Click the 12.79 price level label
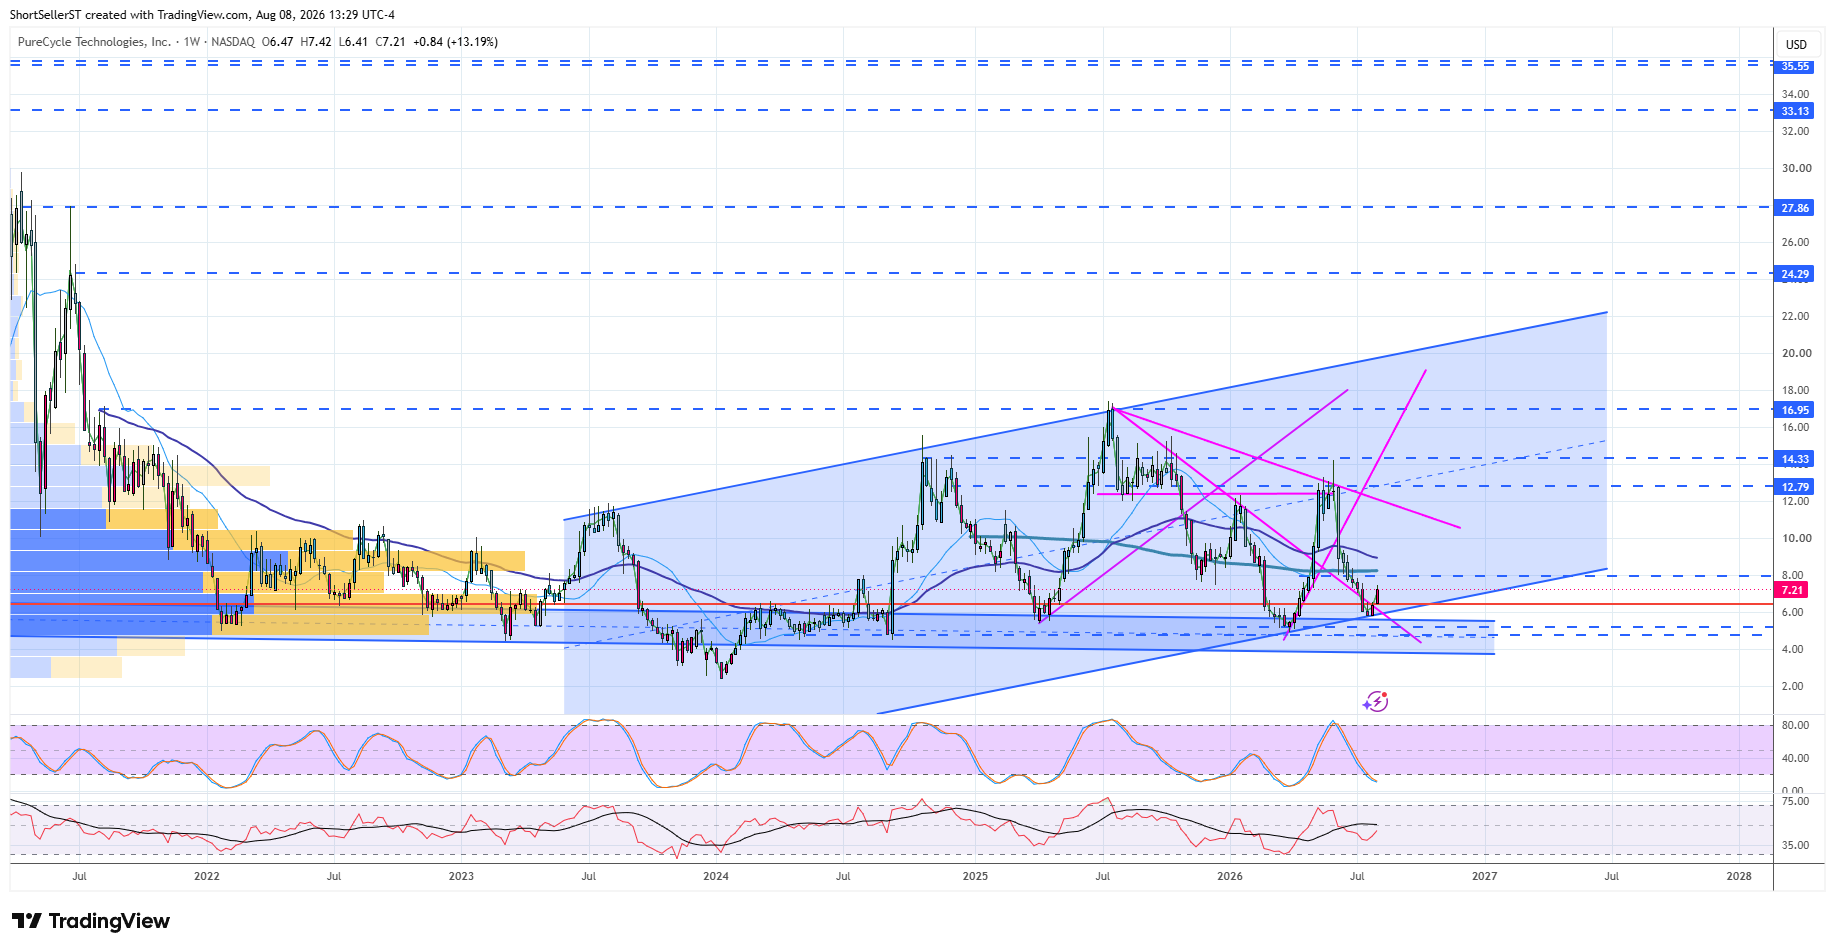The image size is (1835, 951). [1795, 487]
